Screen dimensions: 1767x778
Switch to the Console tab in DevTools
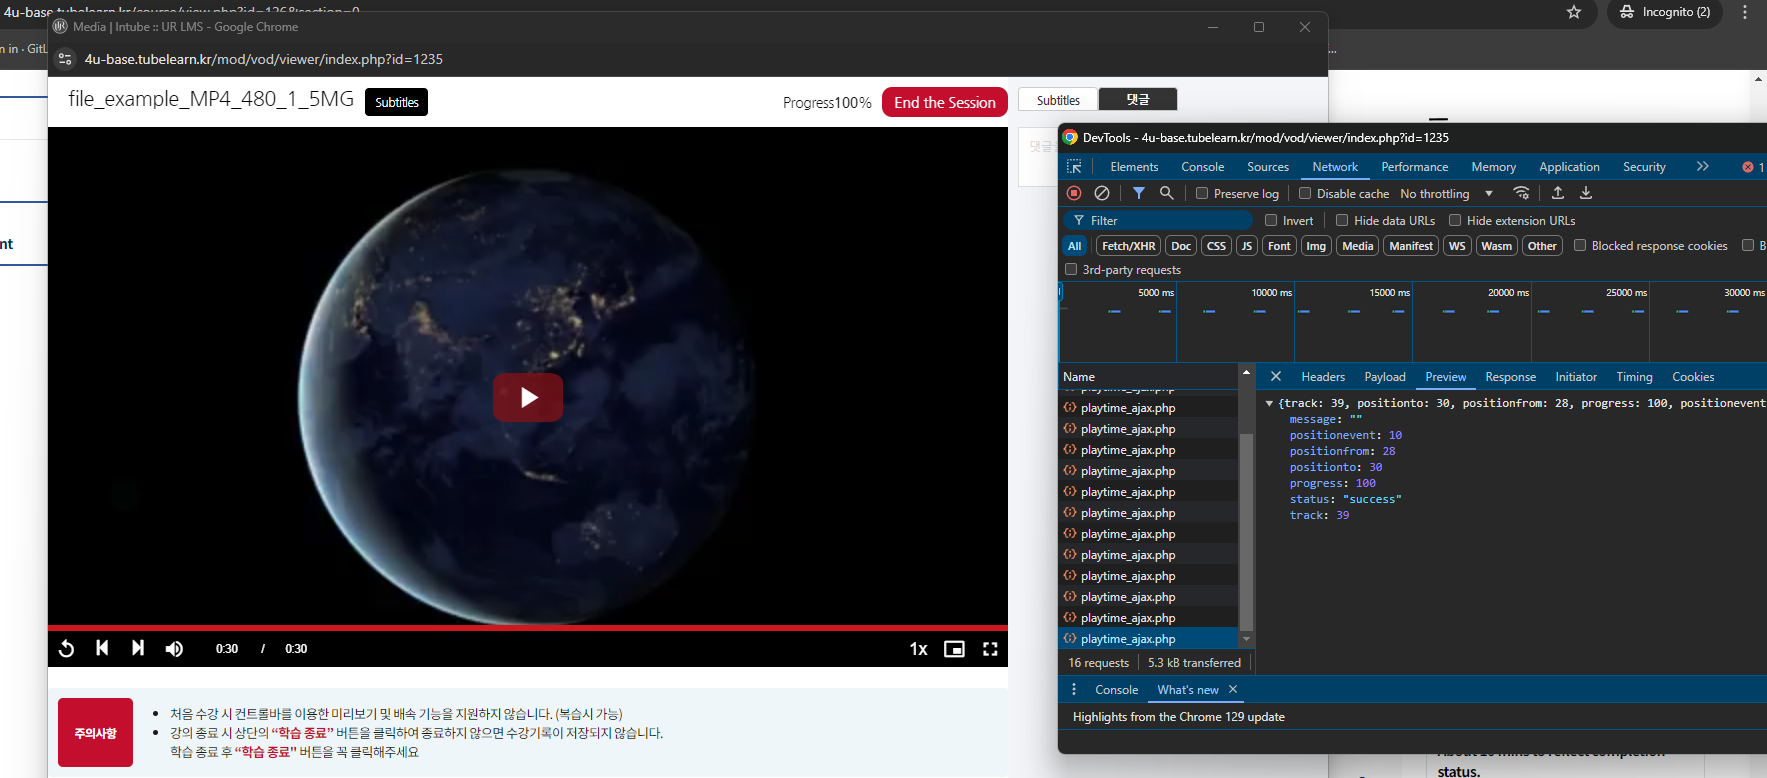tap(1202, 167)
